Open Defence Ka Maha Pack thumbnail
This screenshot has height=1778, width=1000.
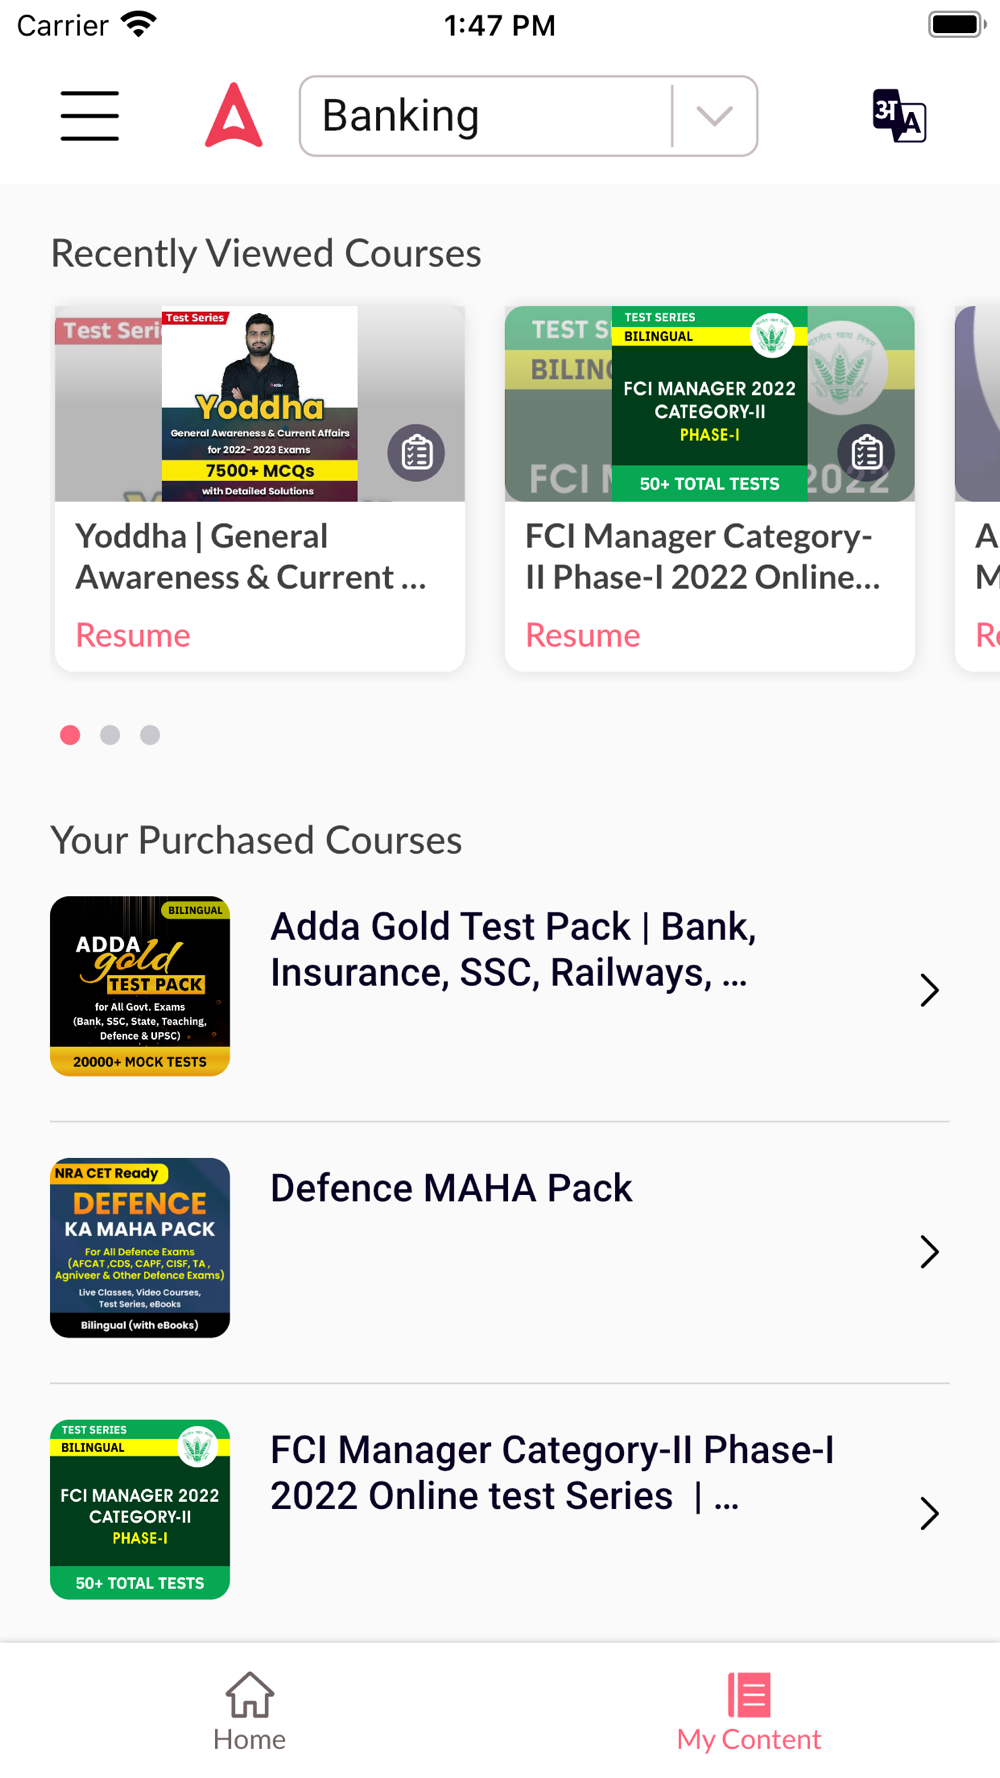coord(140,1248)
